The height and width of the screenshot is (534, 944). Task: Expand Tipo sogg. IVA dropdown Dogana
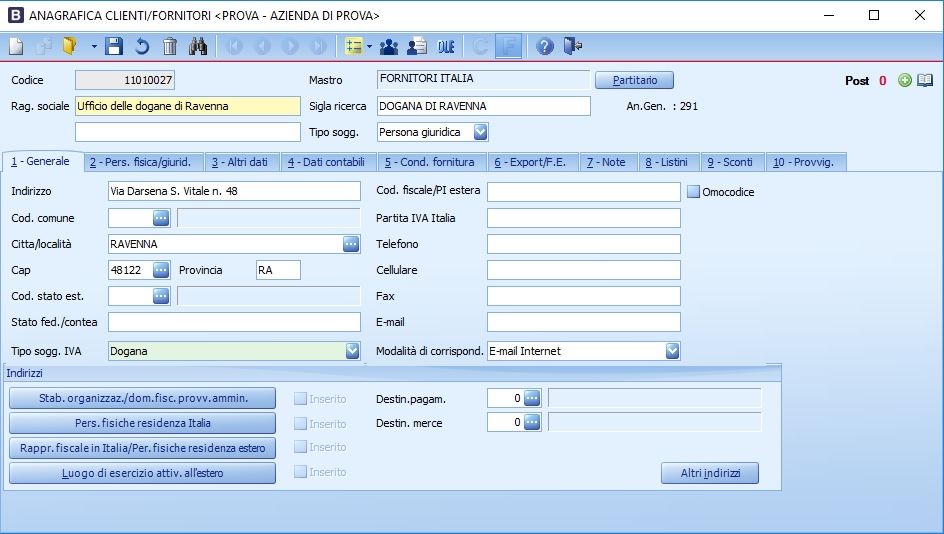tap(353, 351)
